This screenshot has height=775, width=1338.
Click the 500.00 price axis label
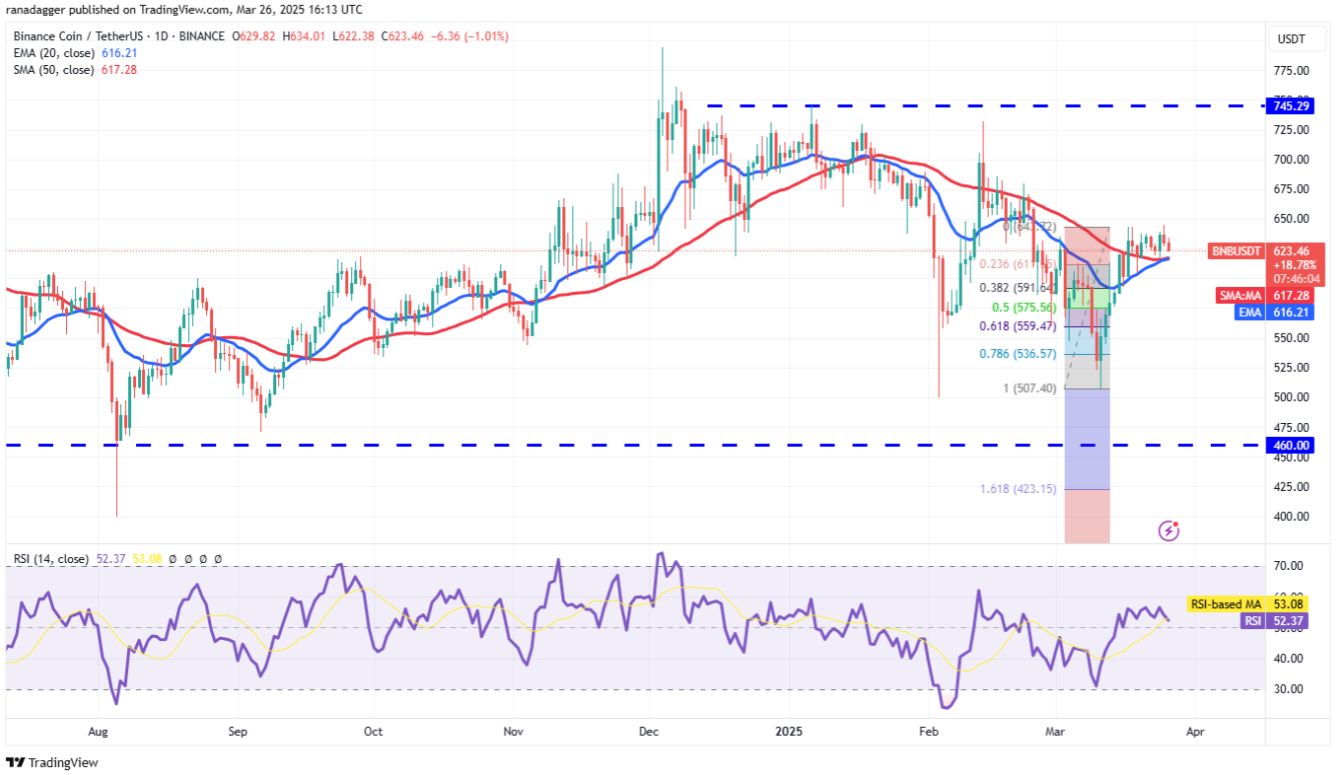(1291, 398)
